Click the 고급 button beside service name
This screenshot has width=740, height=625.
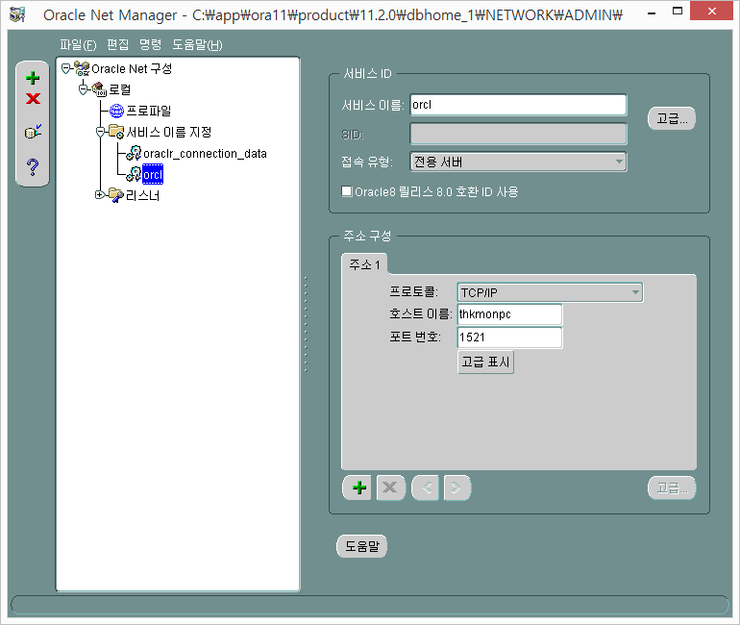click(x=671, y=118)
